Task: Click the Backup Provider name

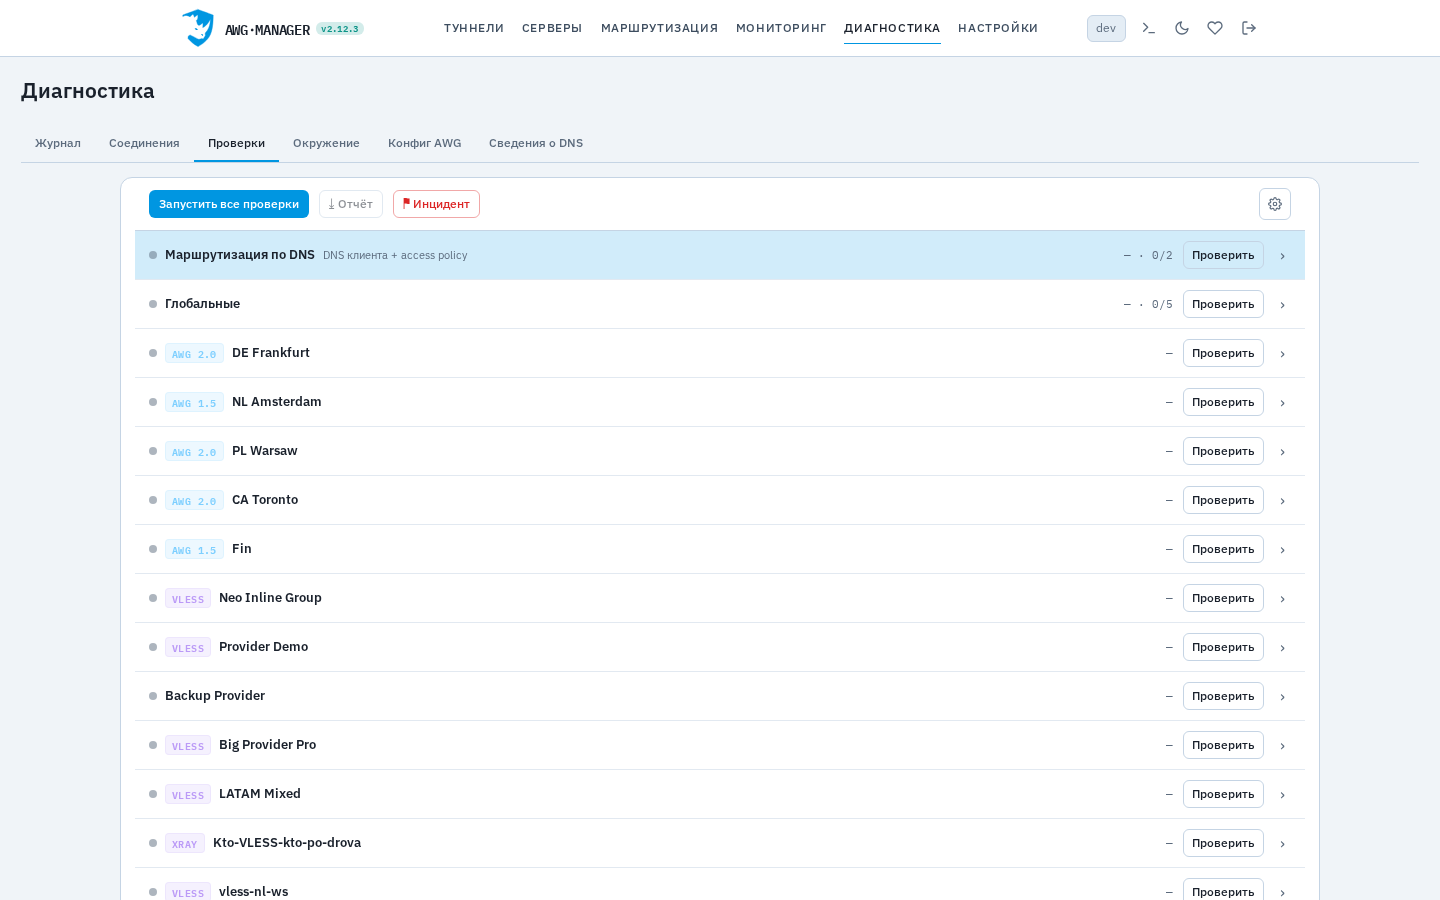Action: tap(215, 696)
